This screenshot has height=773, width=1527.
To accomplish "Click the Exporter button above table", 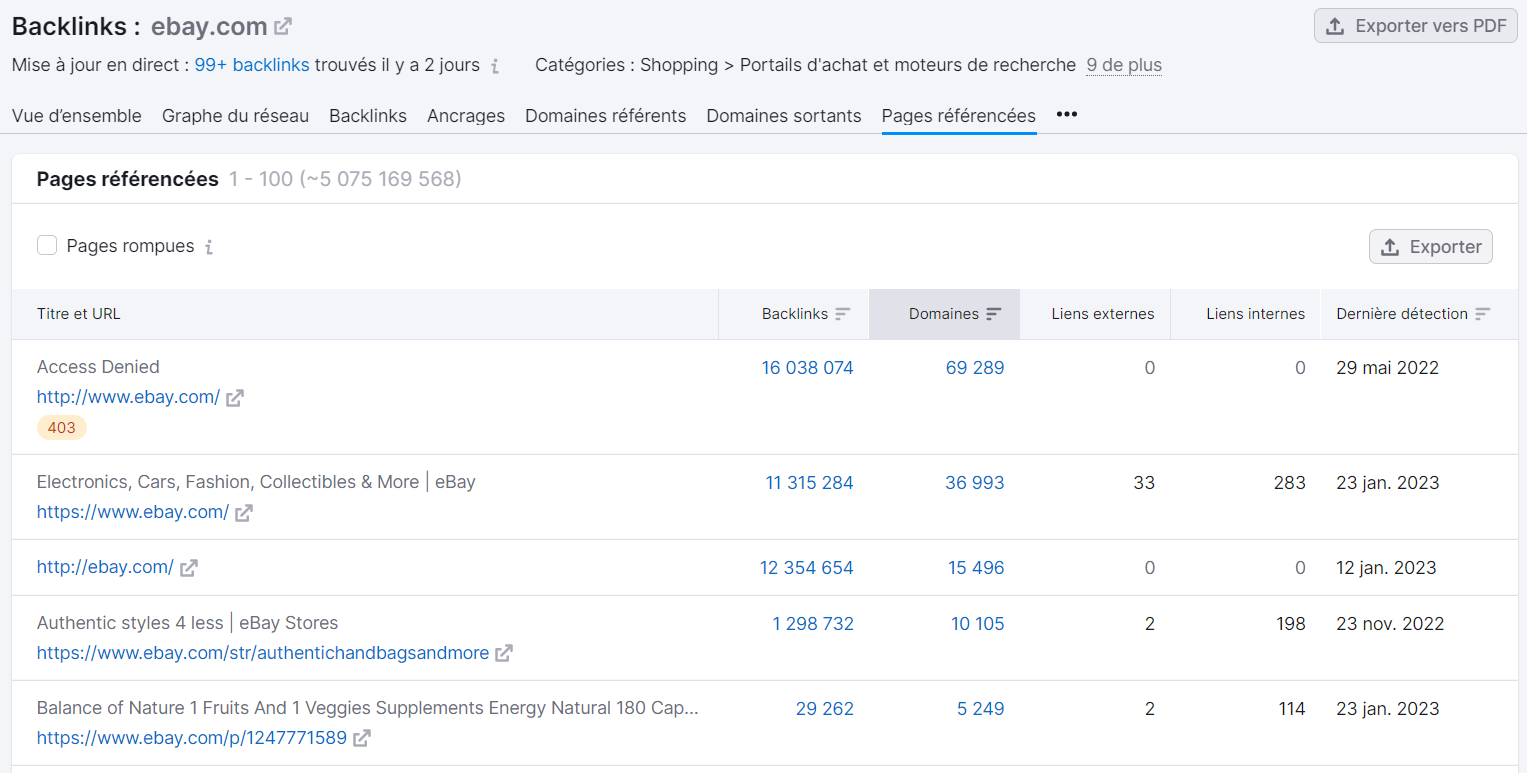I will click(x=1431, y=247).
